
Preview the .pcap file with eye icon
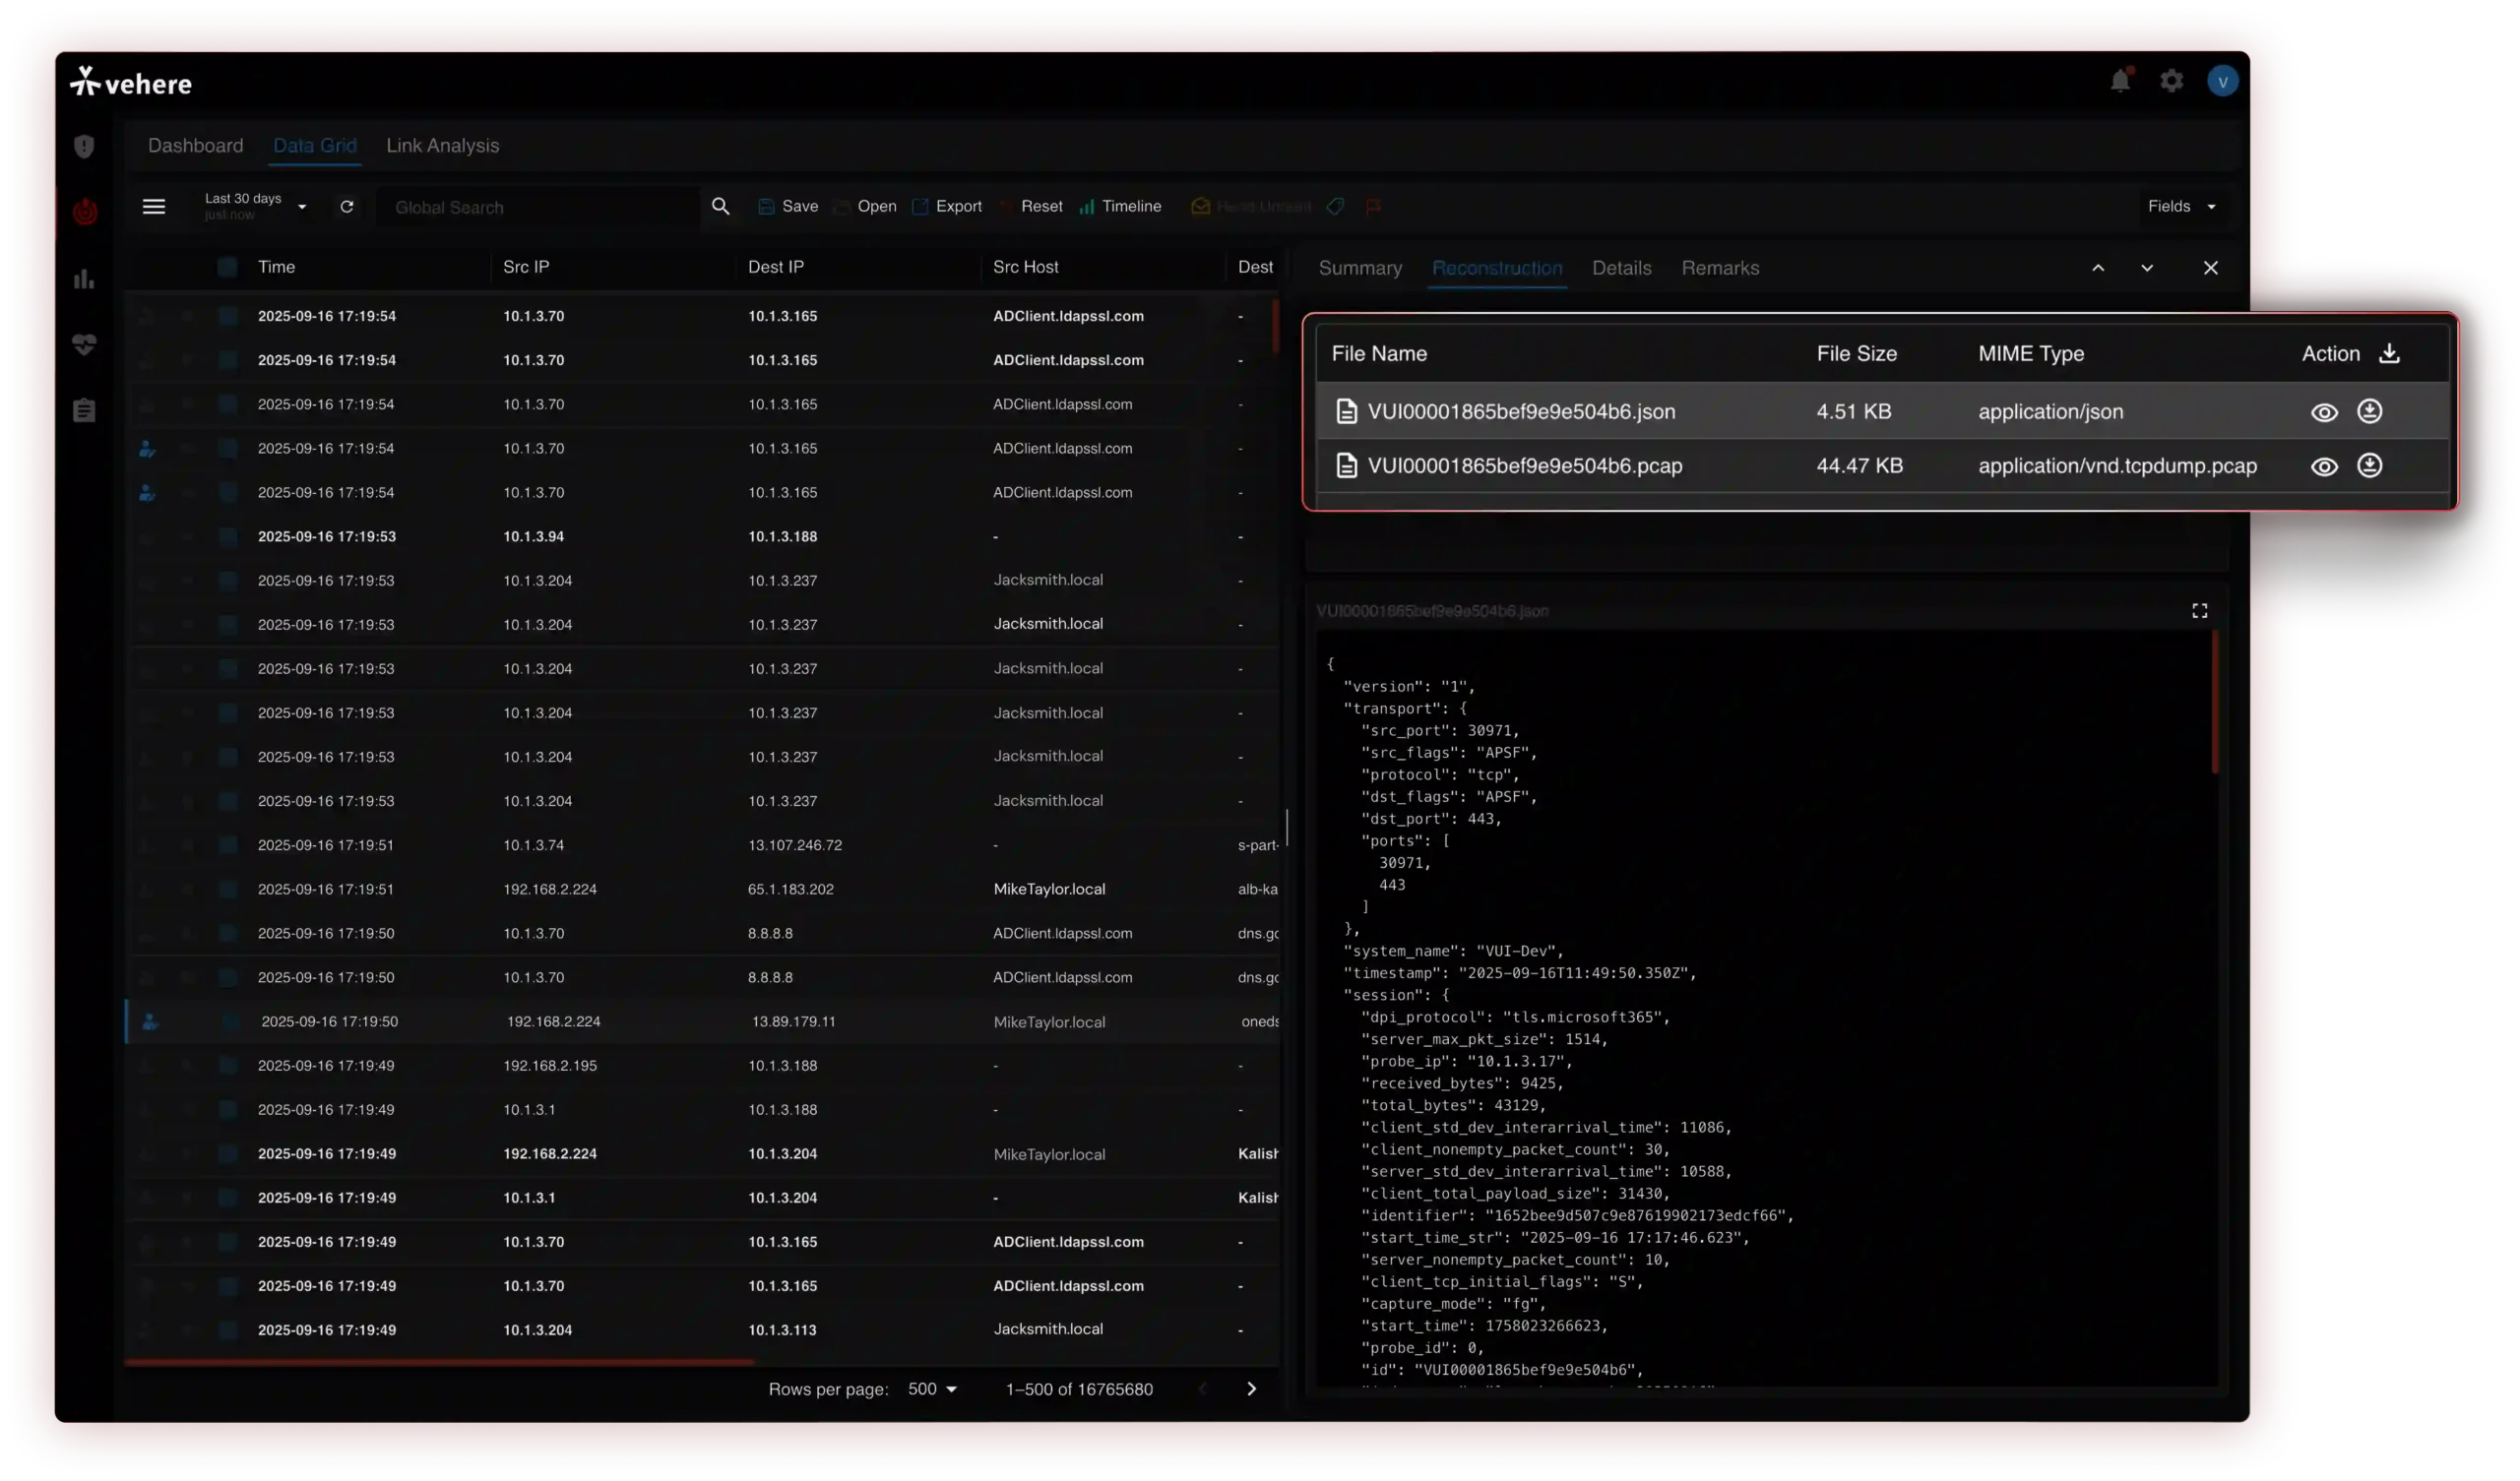tap(2324, 466)
